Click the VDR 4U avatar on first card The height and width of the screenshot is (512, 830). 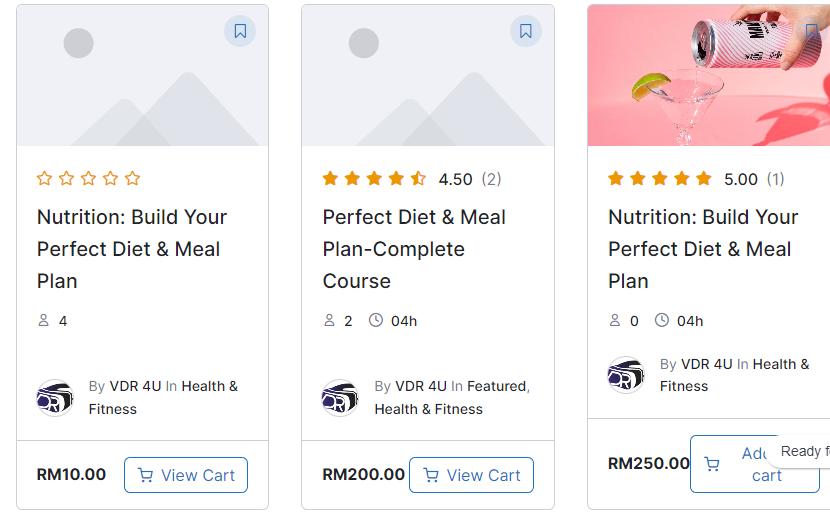coord(55,398)
